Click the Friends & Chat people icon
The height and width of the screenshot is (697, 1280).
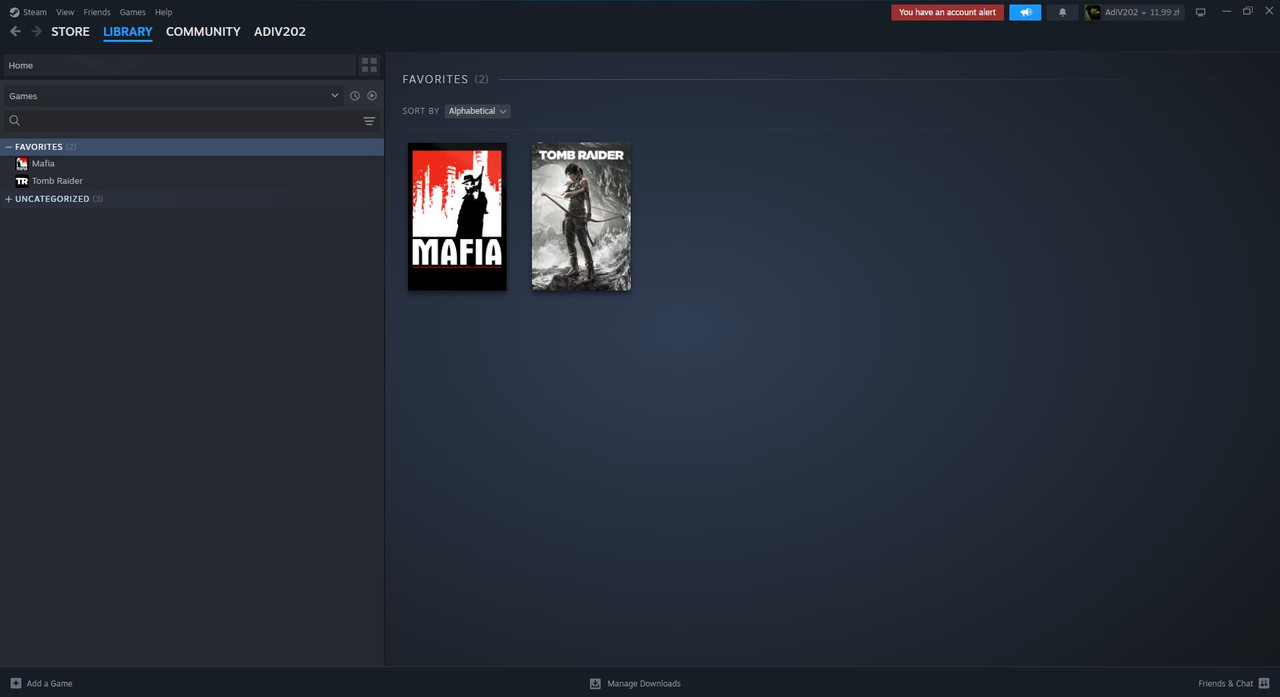pos(1264,684)
